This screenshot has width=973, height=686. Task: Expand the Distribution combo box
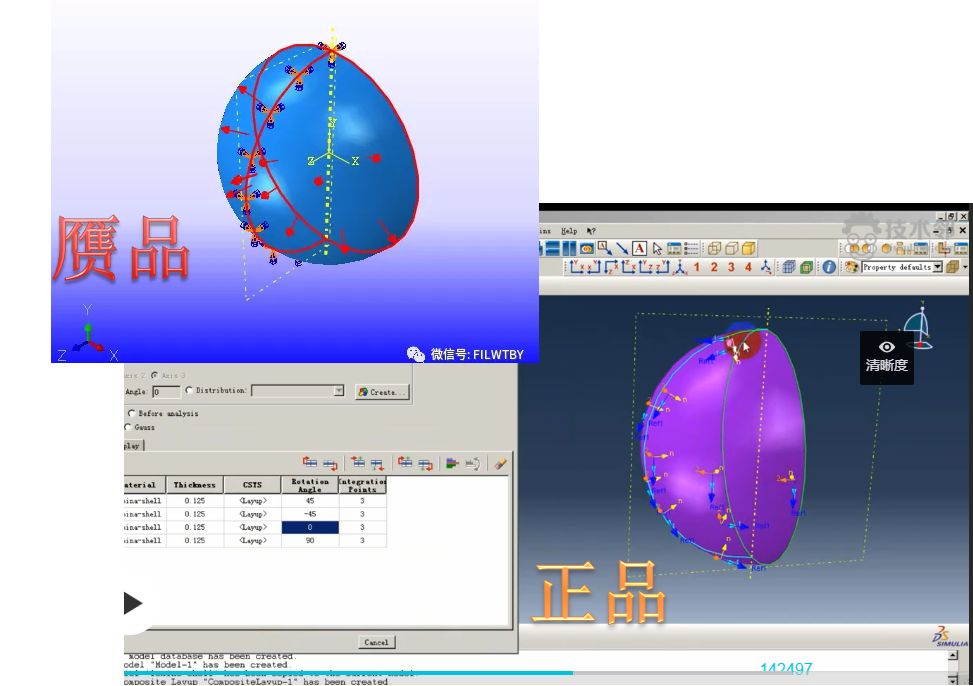338,391
